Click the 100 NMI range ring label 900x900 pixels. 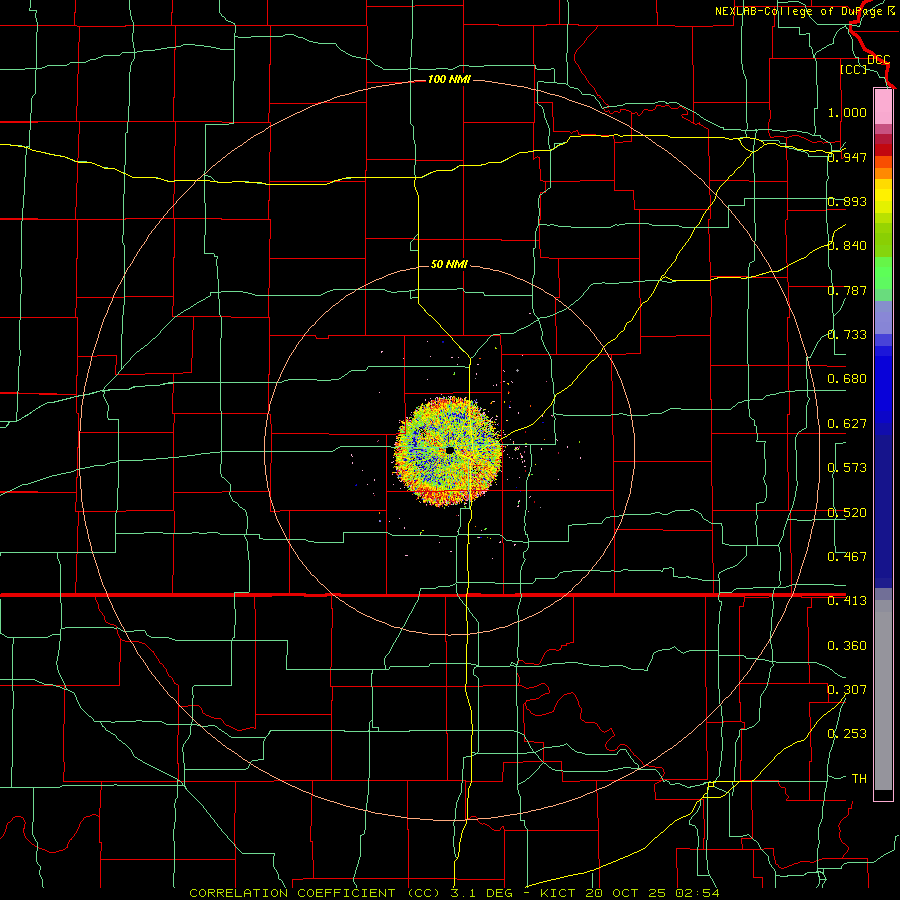tap(449, 79)
